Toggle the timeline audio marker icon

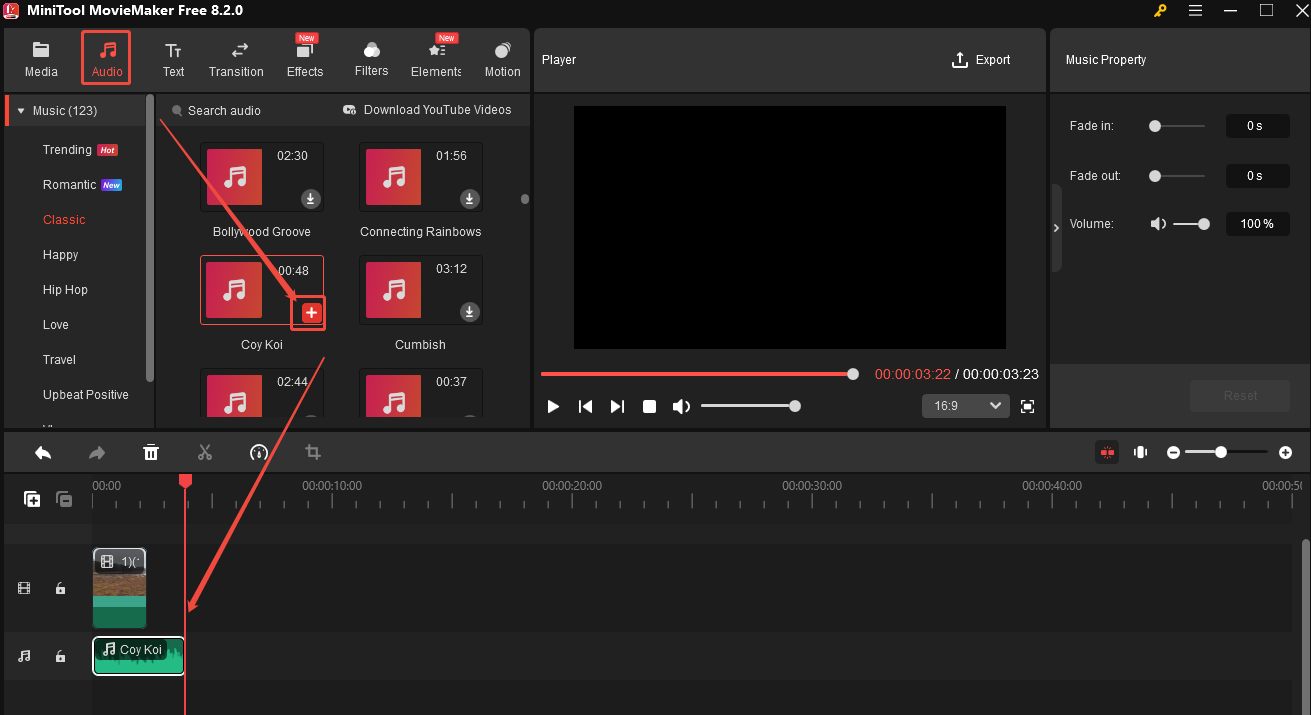[1140, 453]
